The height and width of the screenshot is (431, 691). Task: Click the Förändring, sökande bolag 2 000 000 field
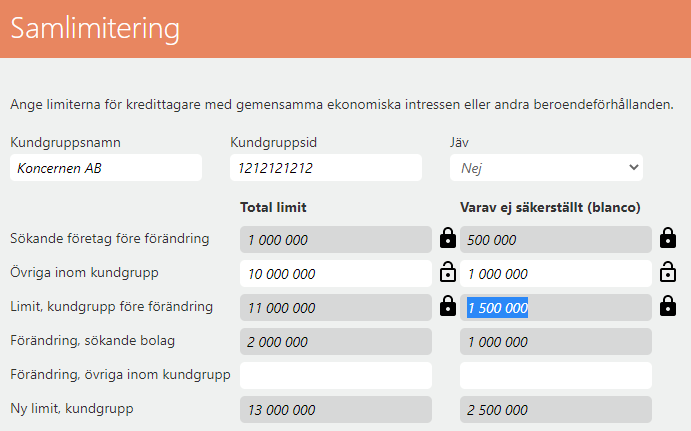click(x=336, y=342)
